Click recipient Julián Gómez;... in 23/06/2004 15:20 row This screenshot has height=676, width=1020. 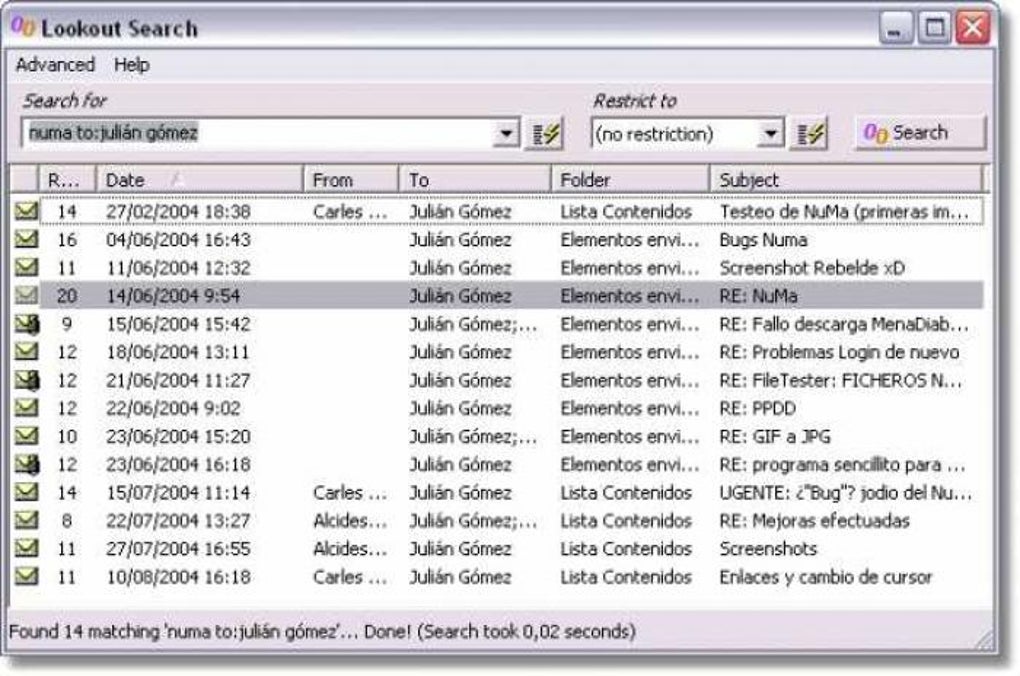474,436
